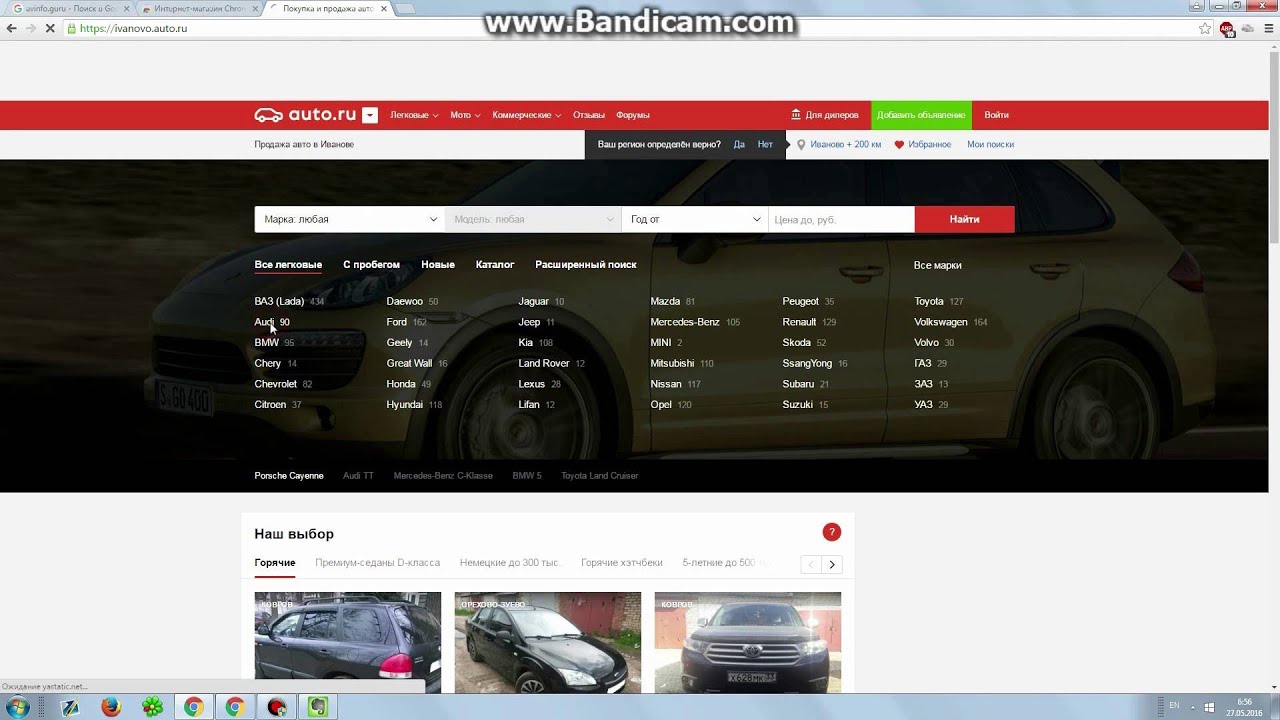Click the browser address bar
This screenshot has height=720, width=1280.
pos(630,28)
